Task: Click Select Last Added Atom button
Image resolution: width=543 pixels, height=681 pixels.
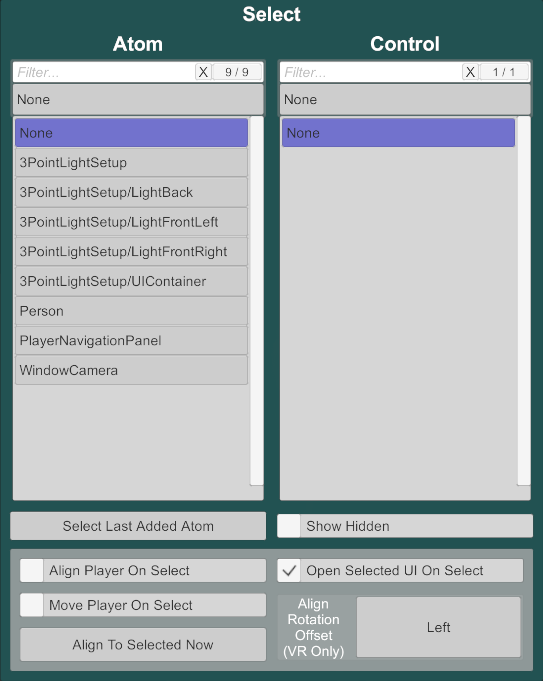Action: click(138, 526)
